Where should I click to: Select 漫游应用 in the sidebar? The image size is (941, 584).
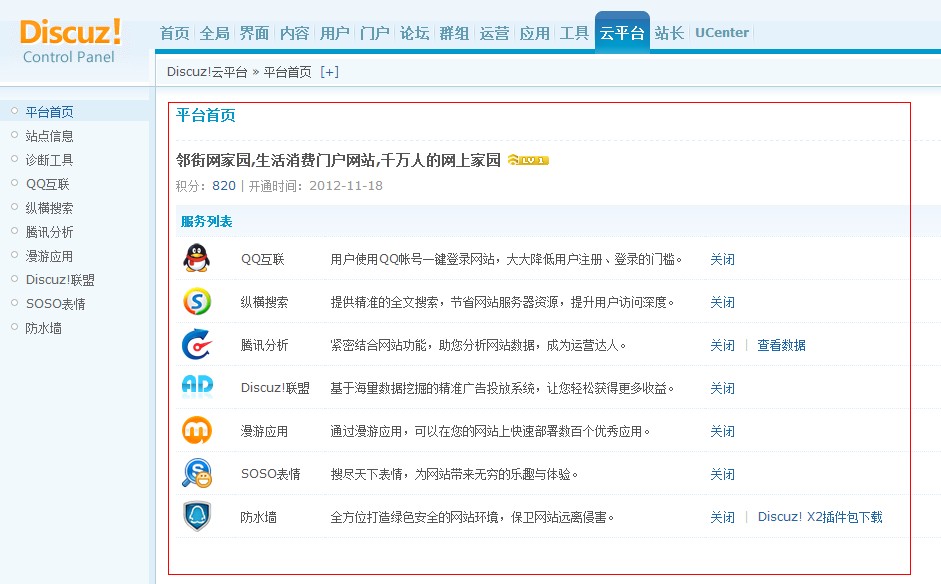click(49, 256)
